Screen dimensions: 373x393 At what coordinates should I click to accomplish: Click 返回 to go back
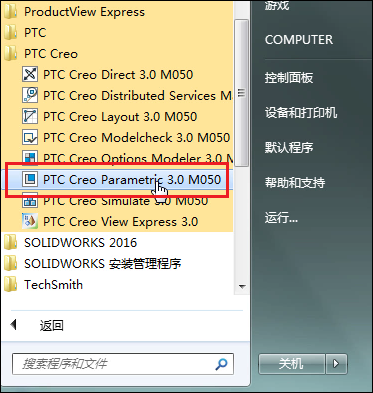[x=51, y=325]
